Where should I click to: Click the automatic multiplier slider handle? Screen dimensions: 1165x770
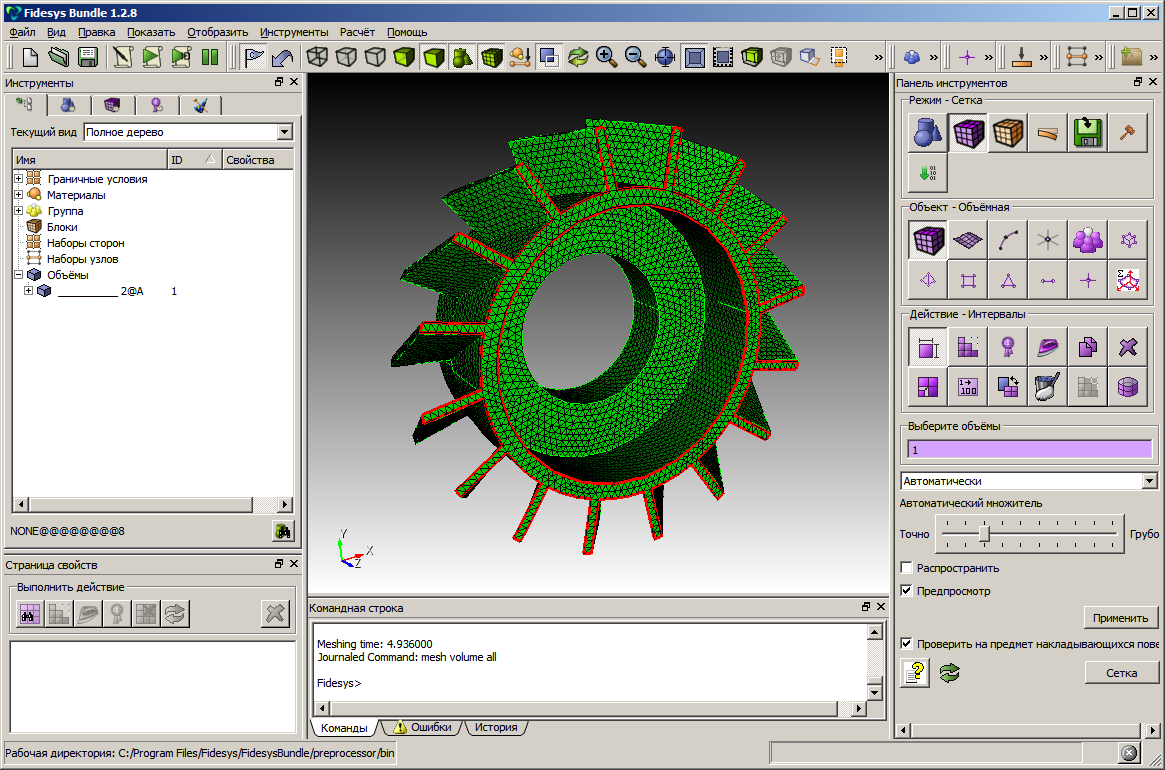pyautogui.click(x=984, y=534)
